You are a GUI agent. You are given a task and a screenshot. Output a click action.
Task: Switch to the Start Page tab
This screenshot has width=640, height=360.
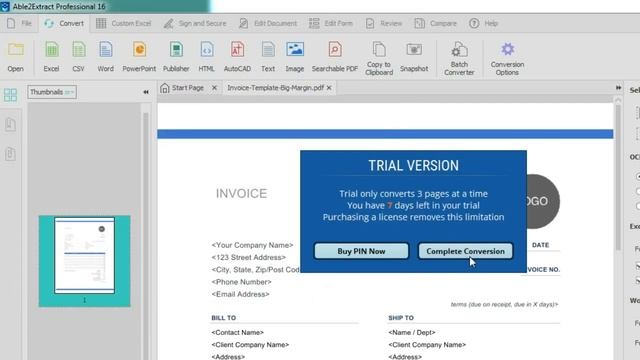[x=187, y=88]
